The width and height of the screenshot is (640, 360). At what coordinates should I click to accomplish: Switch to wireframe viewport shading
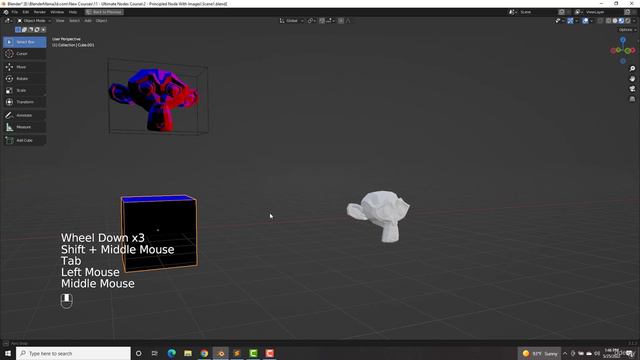[x=609, y=21]
